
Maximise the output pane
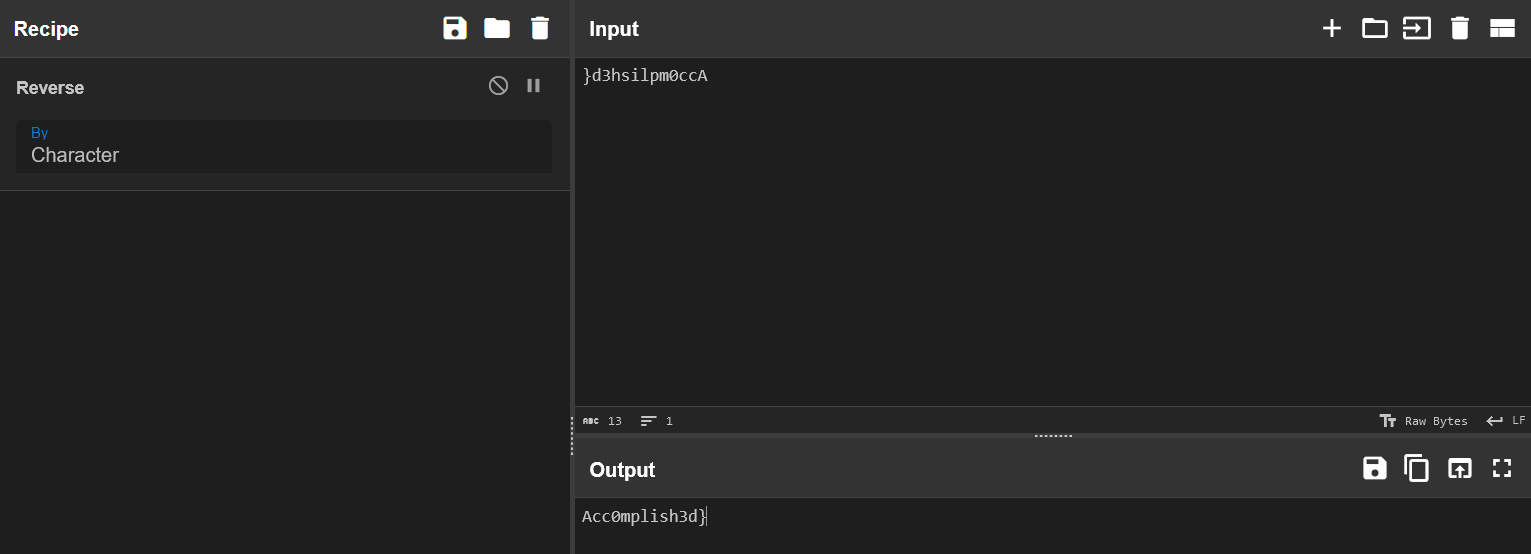(1502, 468)
